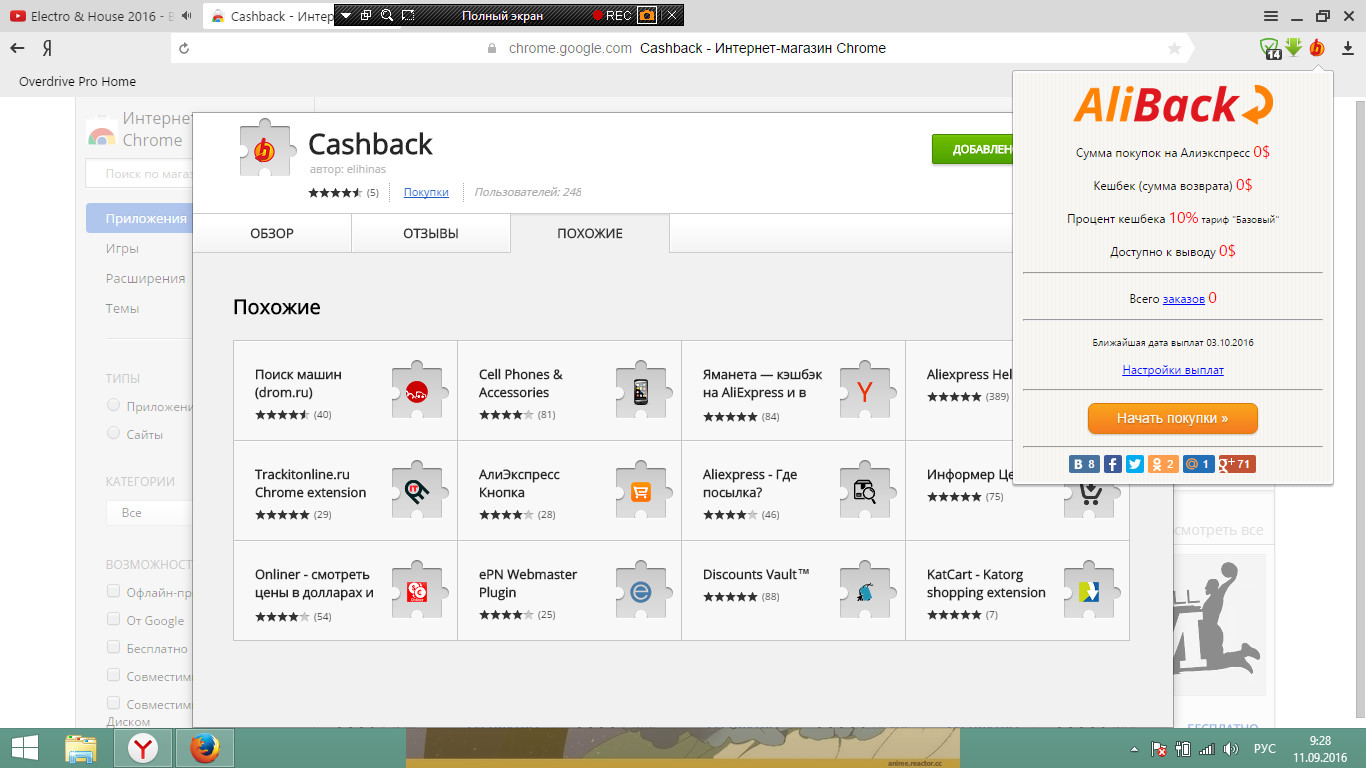Click the AliBack logo in the popup
The image size is (1366, 768).
click(x=1173, y=105)
